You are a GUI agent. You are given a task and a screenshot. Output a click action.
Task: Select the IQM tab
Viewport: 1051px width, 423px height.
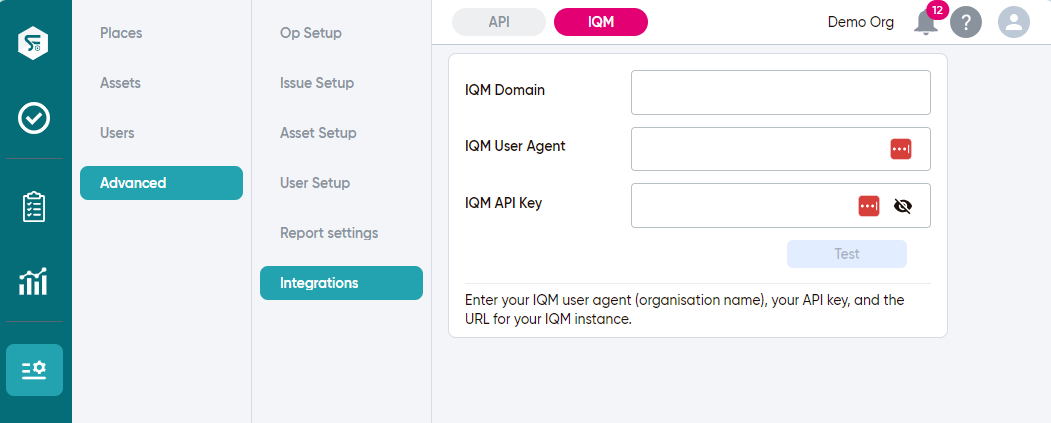[601, 21]
